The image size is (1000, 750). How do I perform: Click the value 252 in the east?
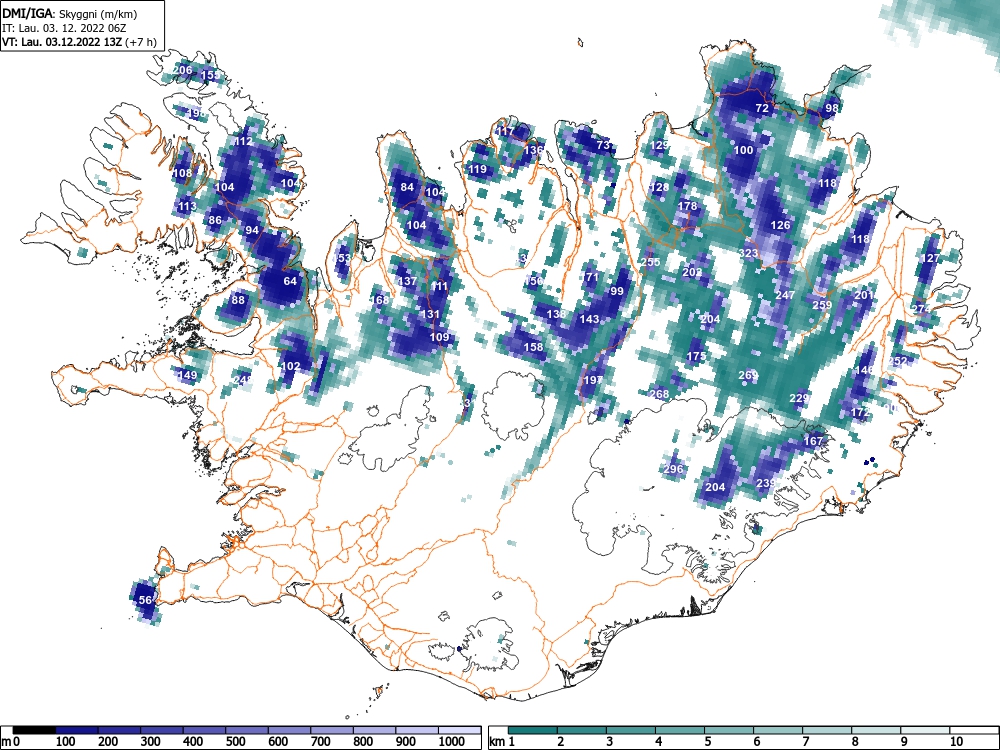(x=897, y=361)
